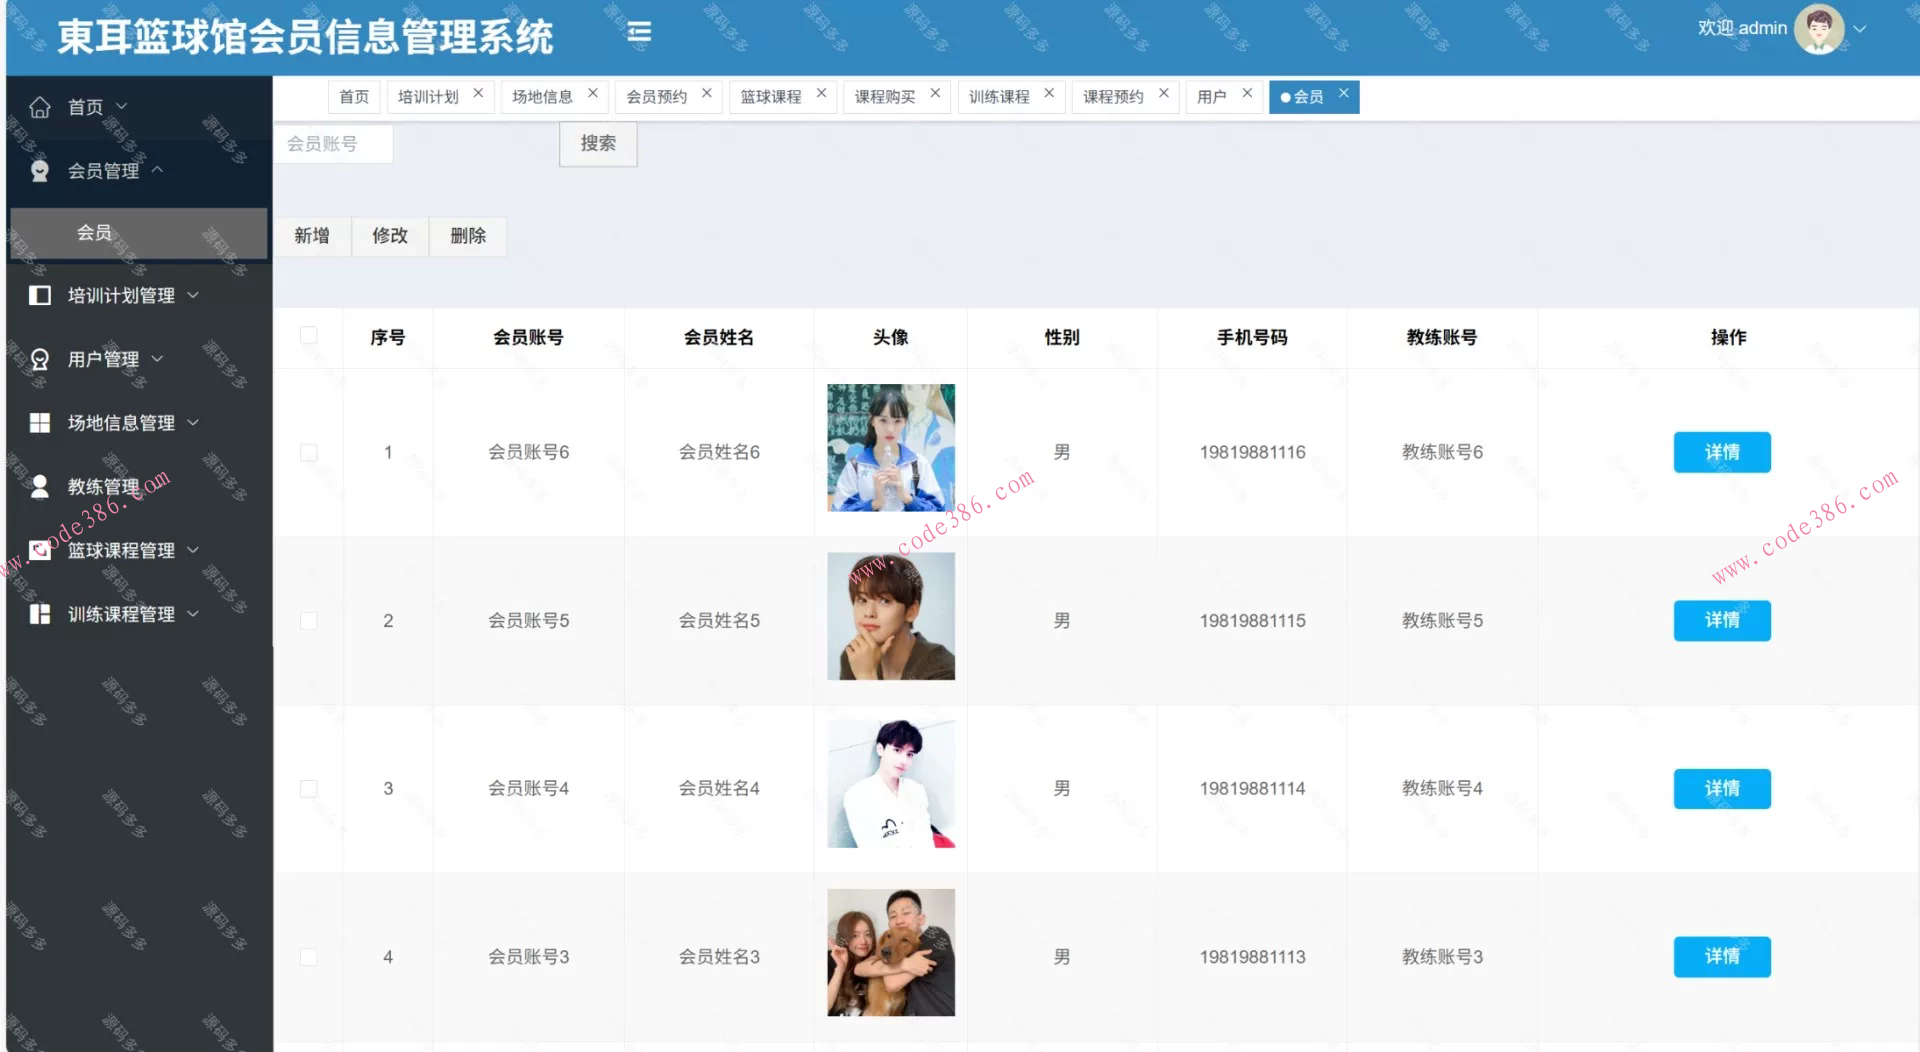The height and width of the screenshot is (1052, 1920).
Task: Select the 教练管理 sidebar icon
Action: pyautogui.click(x=40, y=486)
